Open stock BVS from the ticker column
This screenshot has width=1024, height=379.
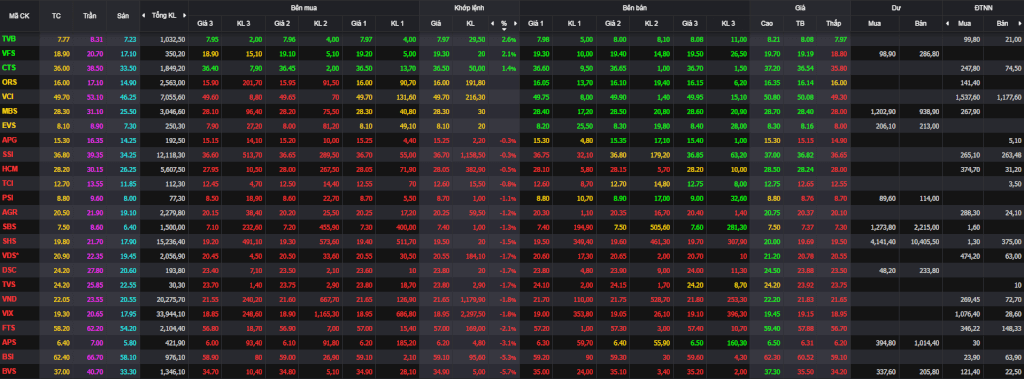9,371
